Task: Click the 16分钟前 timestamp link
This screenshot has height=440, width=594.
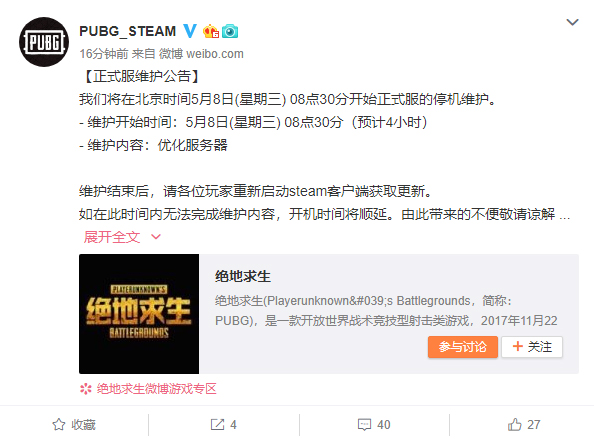Action: pyautogui.click(x=104, y=54)
